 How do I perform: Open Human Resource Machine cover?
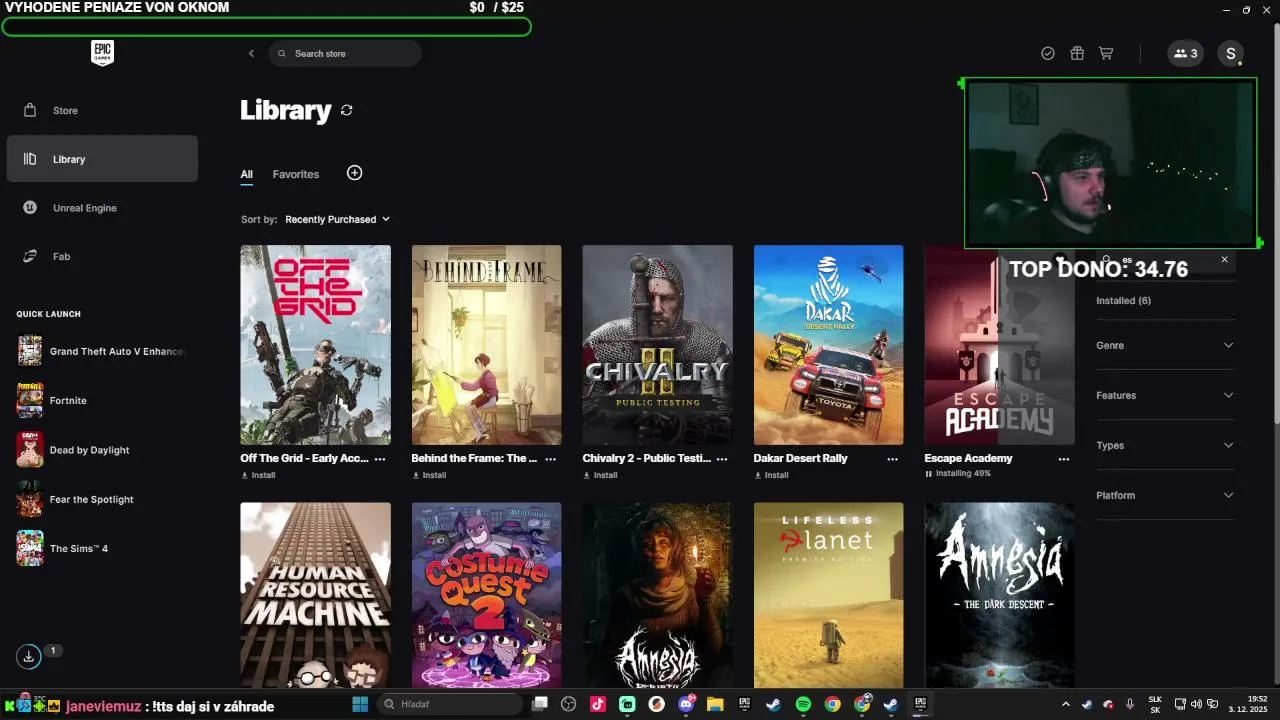click(315, 595)
